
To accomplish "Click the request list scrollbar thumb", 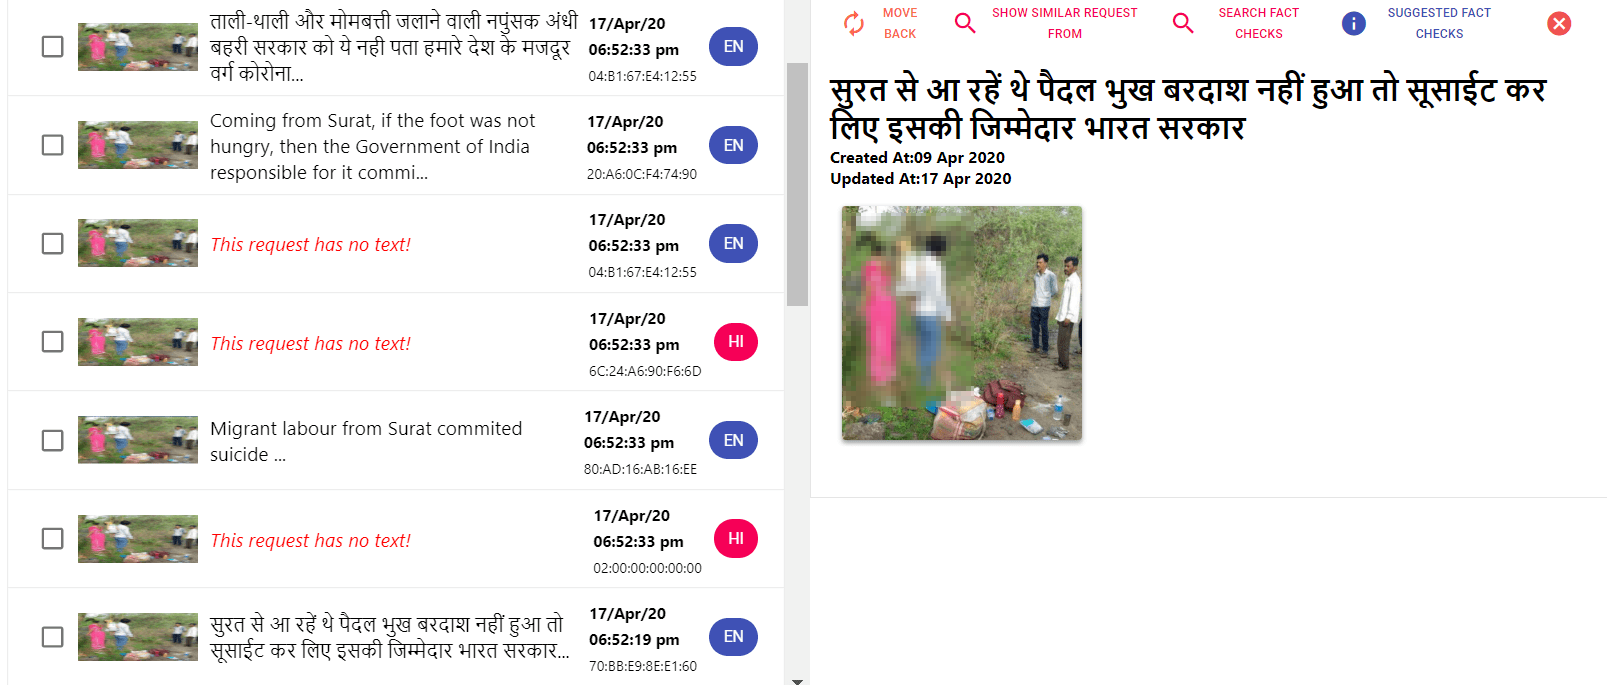I will coord(797,184).
